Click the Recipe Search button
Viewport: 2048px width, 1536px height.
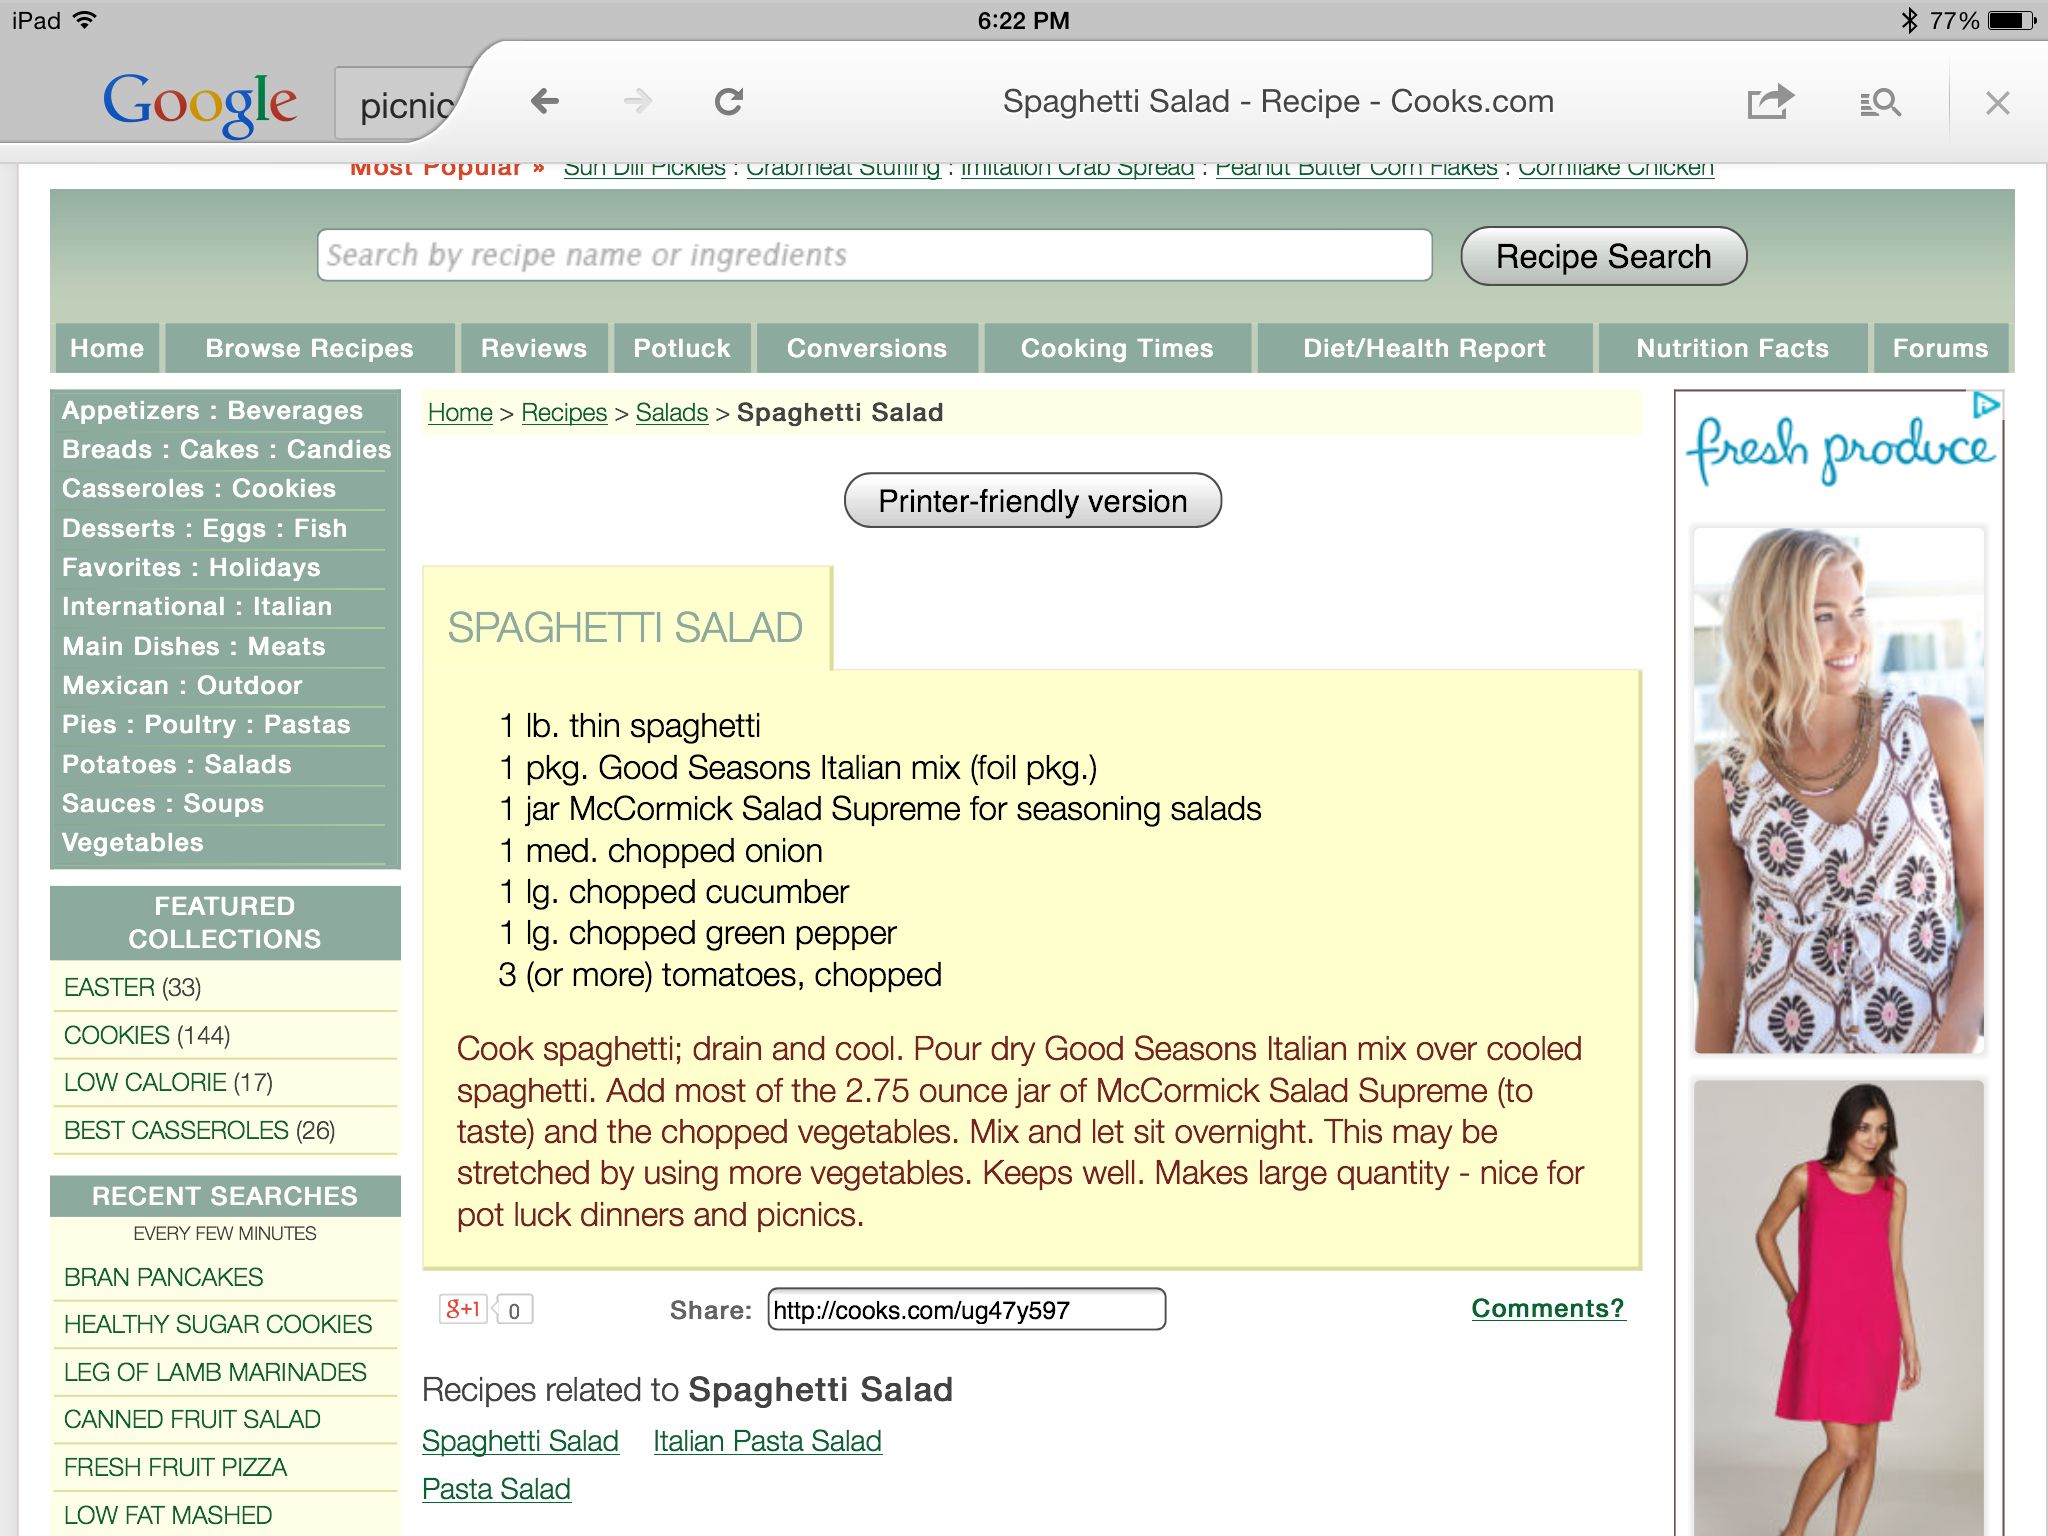[1603, 255]
